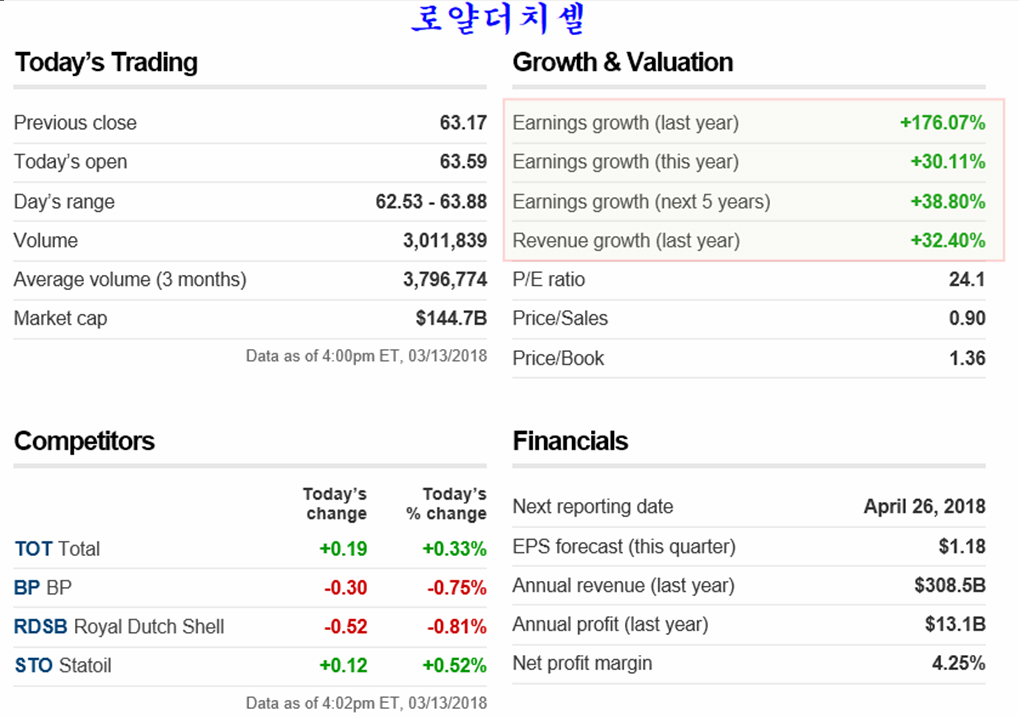Click the BP ticker link
This screenshot has height=720, width=1019.
point(28,588)
